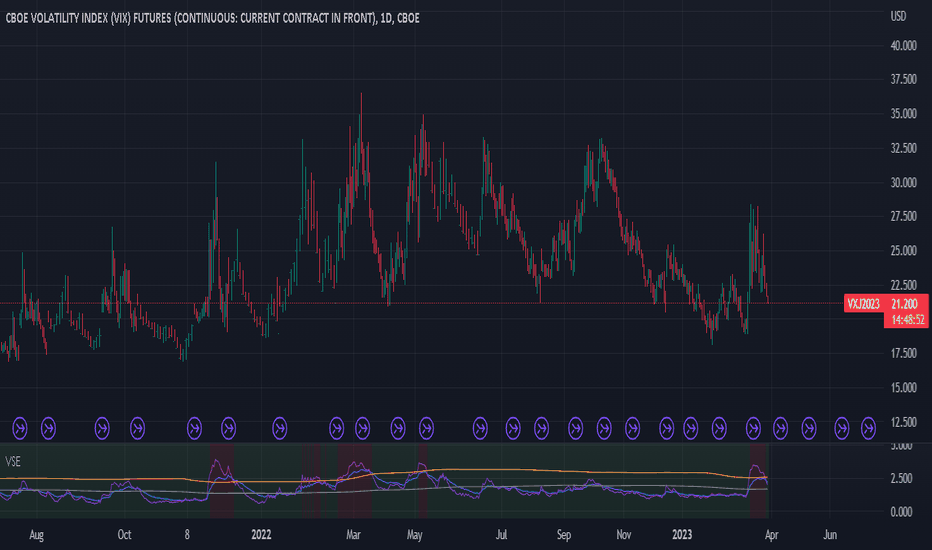
Task: Click the 40.000 price axis label
Action: 903,45
